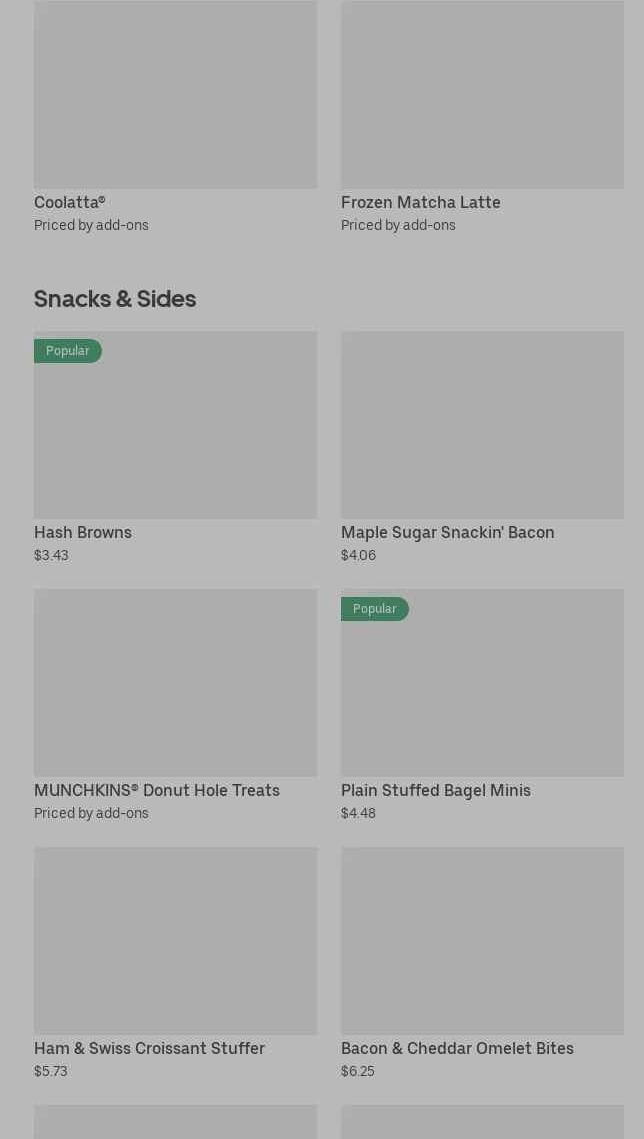Select the Hash Browns item name

(83, 533)
